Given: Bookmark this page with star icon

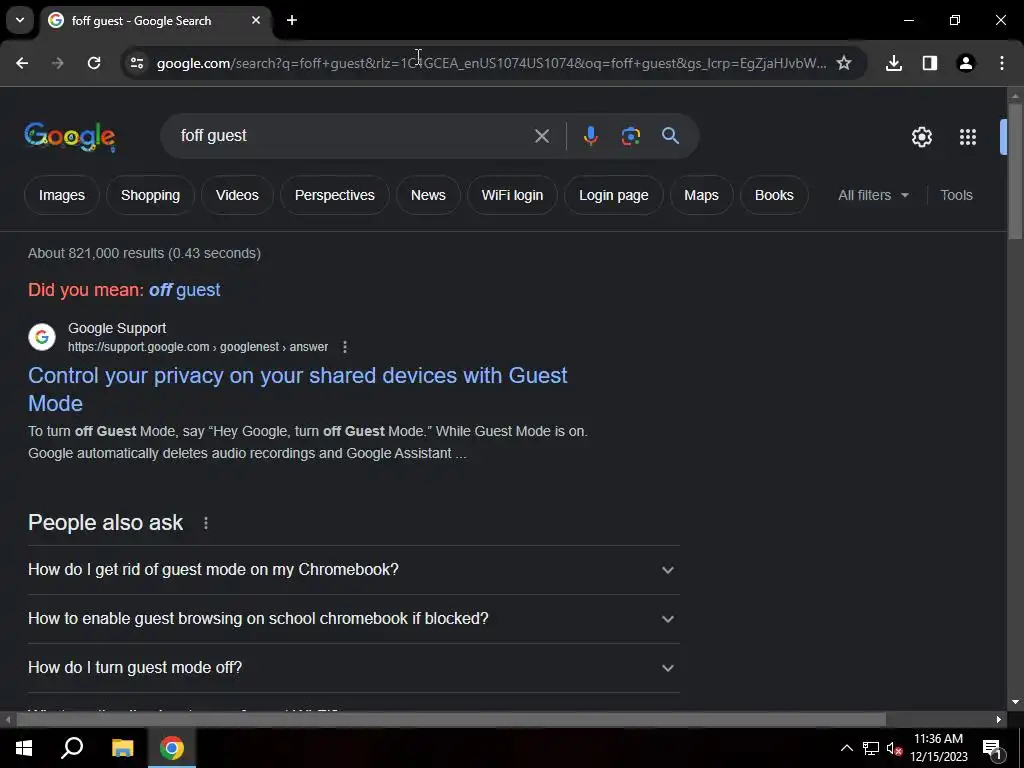Looking at the screenshot, I should [844, 63].
